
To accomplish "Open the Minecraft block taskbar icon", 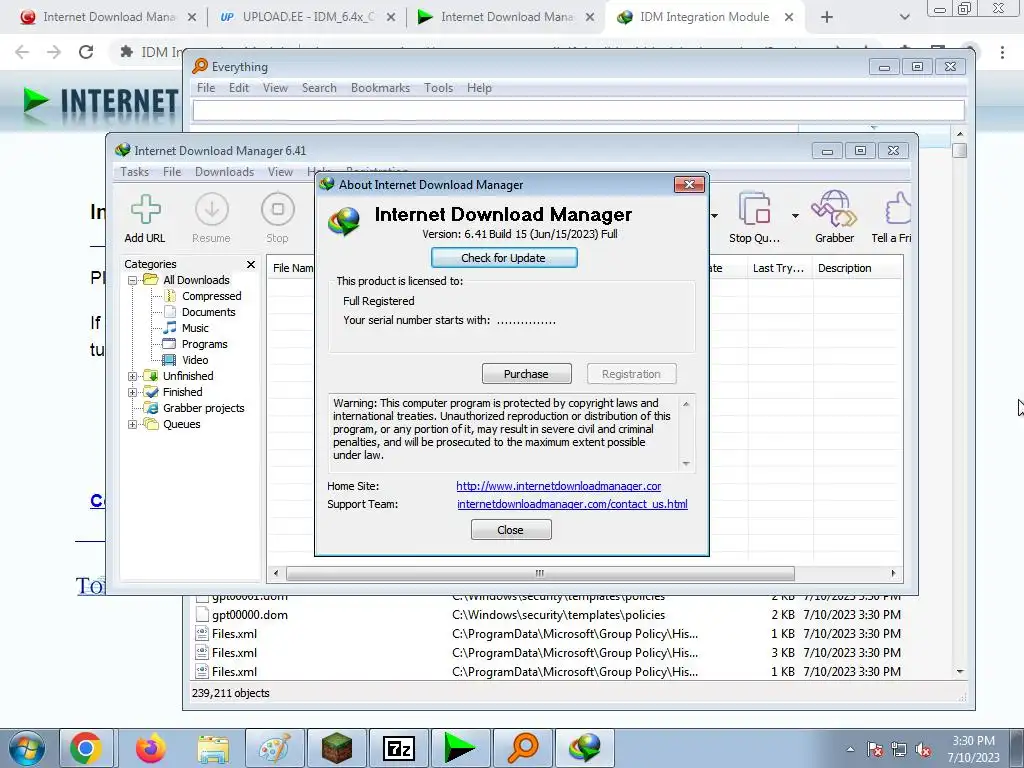I will pos(337,748).
